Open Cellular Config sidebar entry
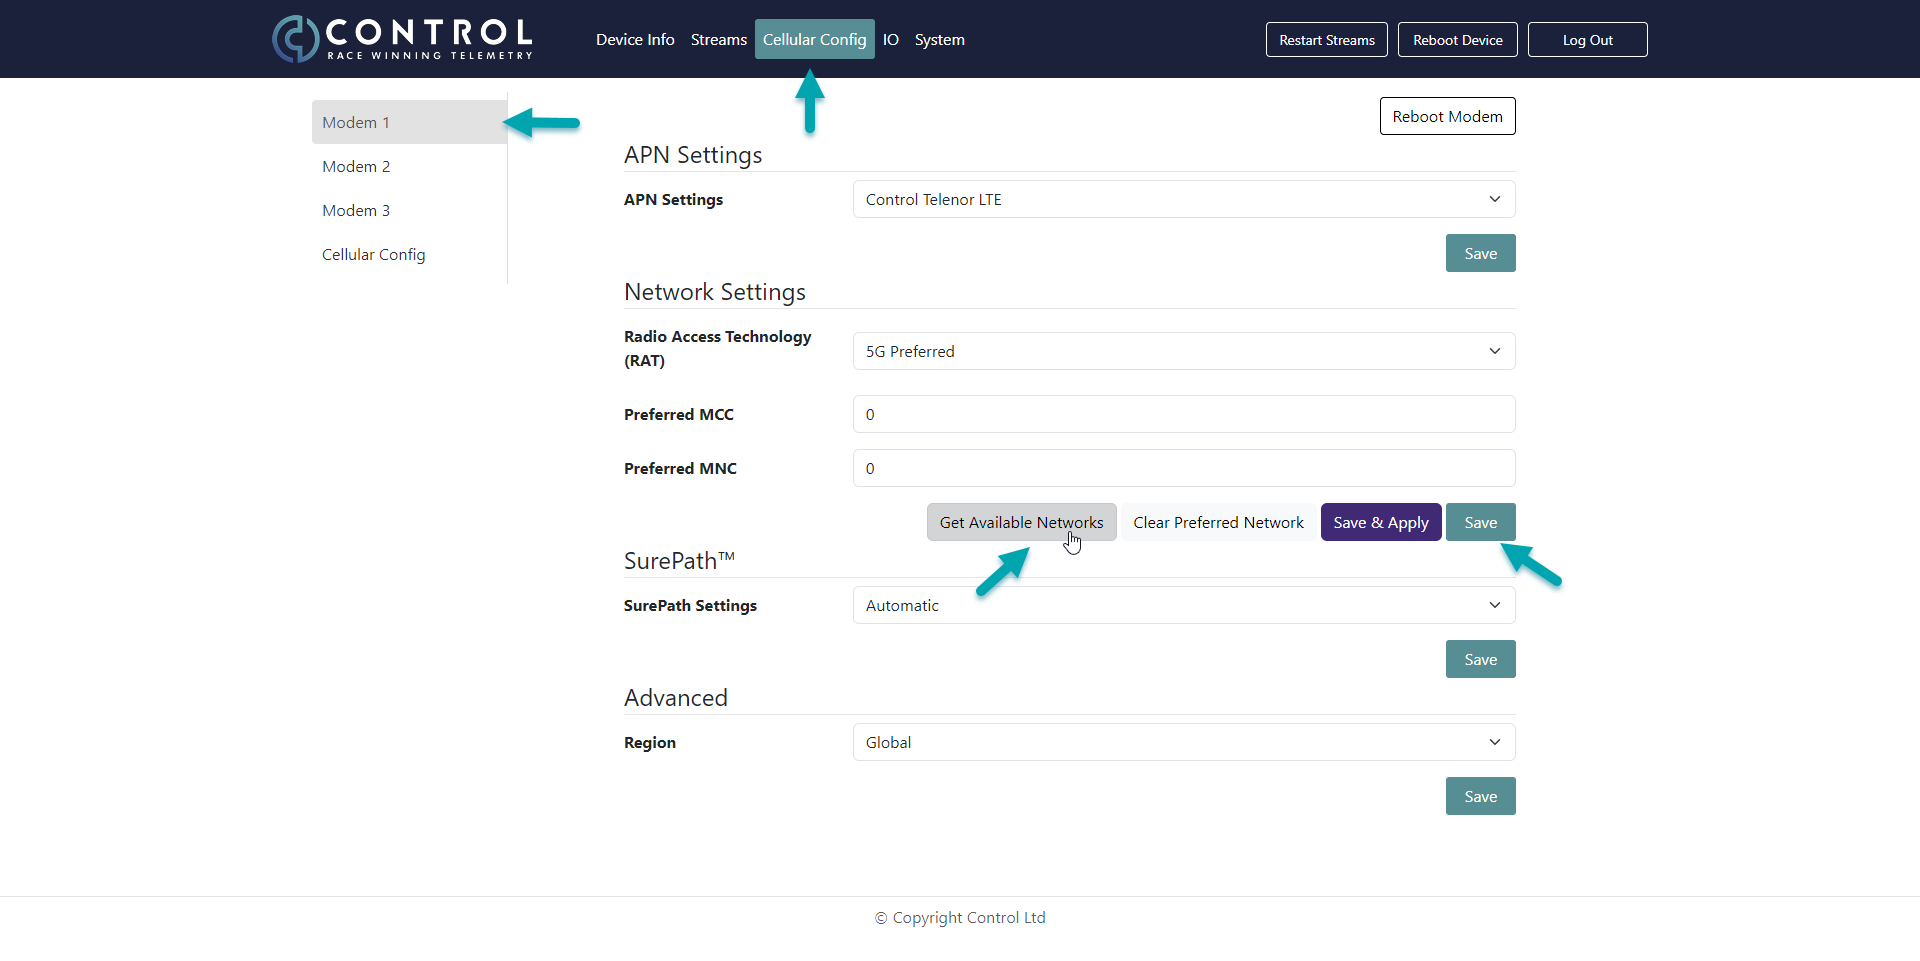Viewport: 1920px width, 961px height. pyautogui.click(x=373, y=255)
